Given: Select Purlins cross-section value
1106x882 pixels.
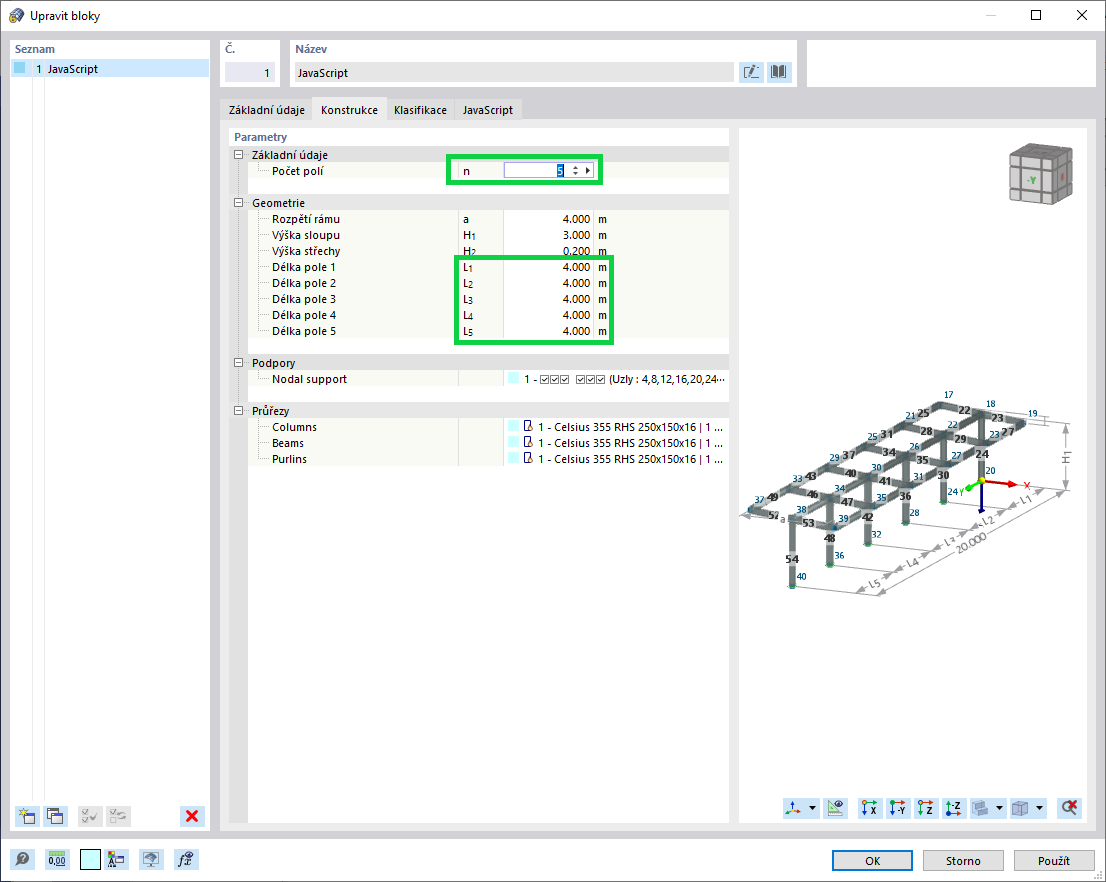Looking at the screenshot, I should point(616,459).
